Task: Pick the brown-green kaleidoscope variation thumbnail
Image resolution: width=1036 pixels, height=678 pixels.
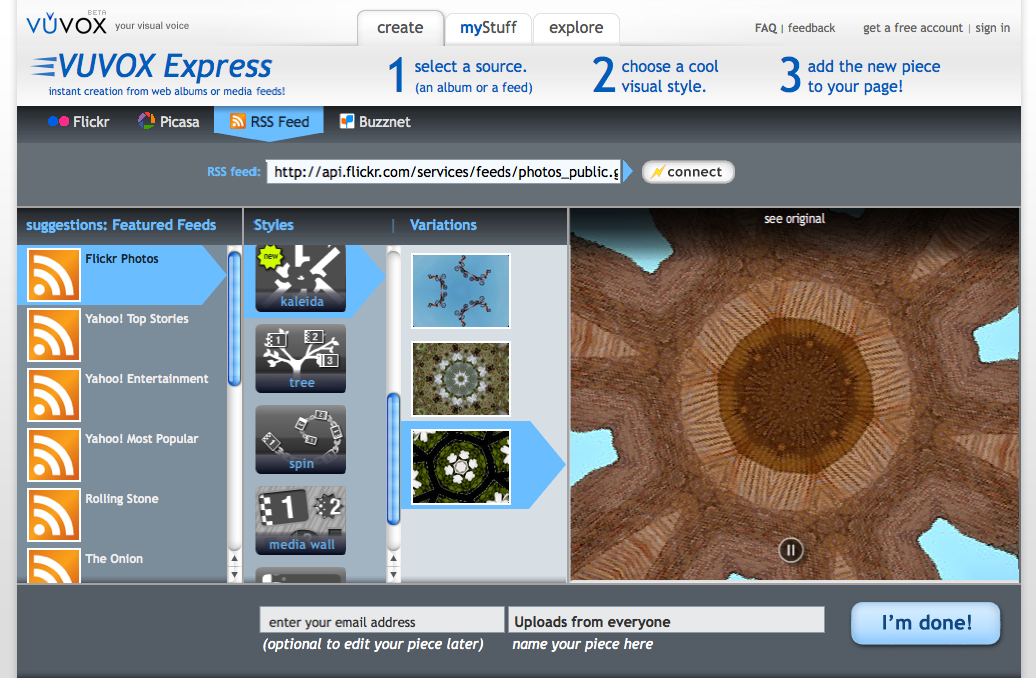Action: click(461, 379)
